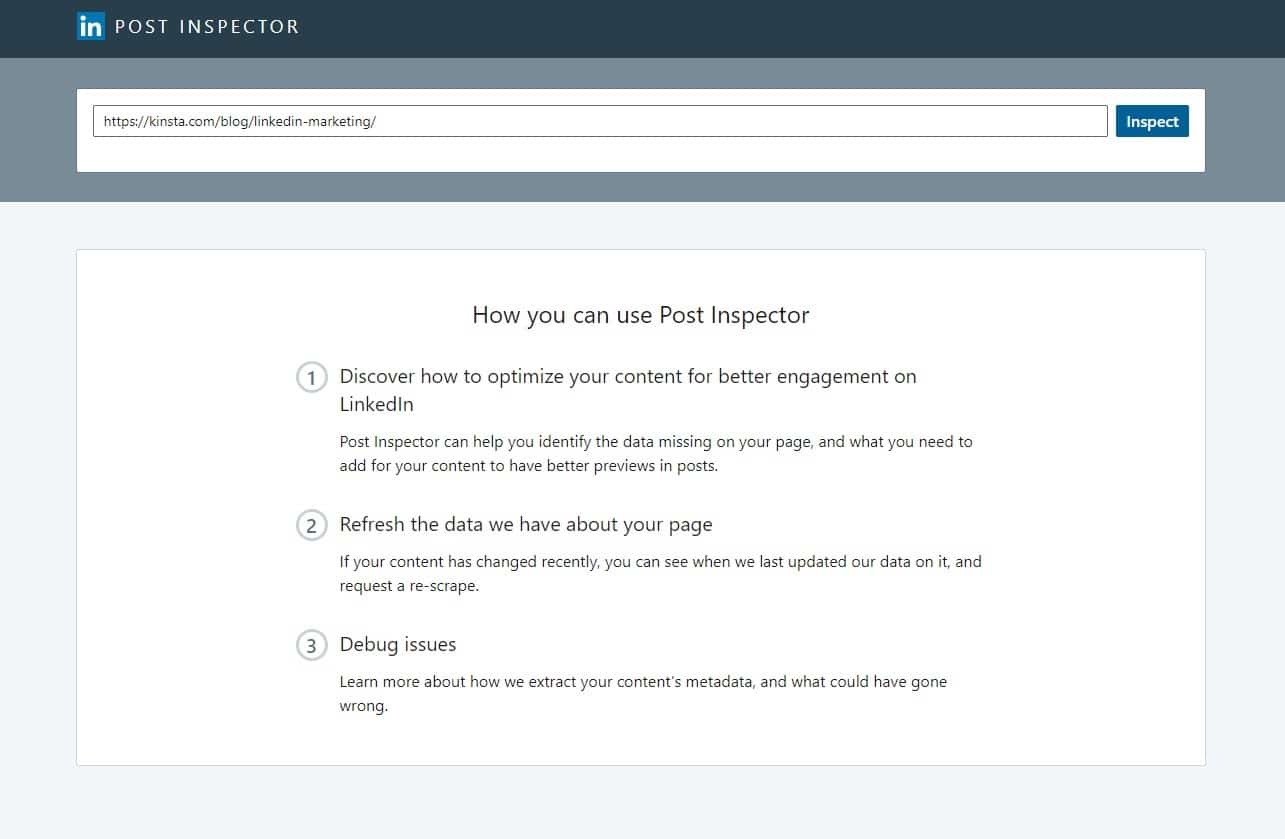Click the POST INSPECTOR title text
The width and height of the screenshot is (1285, 839).
click(x=206, y=27)
